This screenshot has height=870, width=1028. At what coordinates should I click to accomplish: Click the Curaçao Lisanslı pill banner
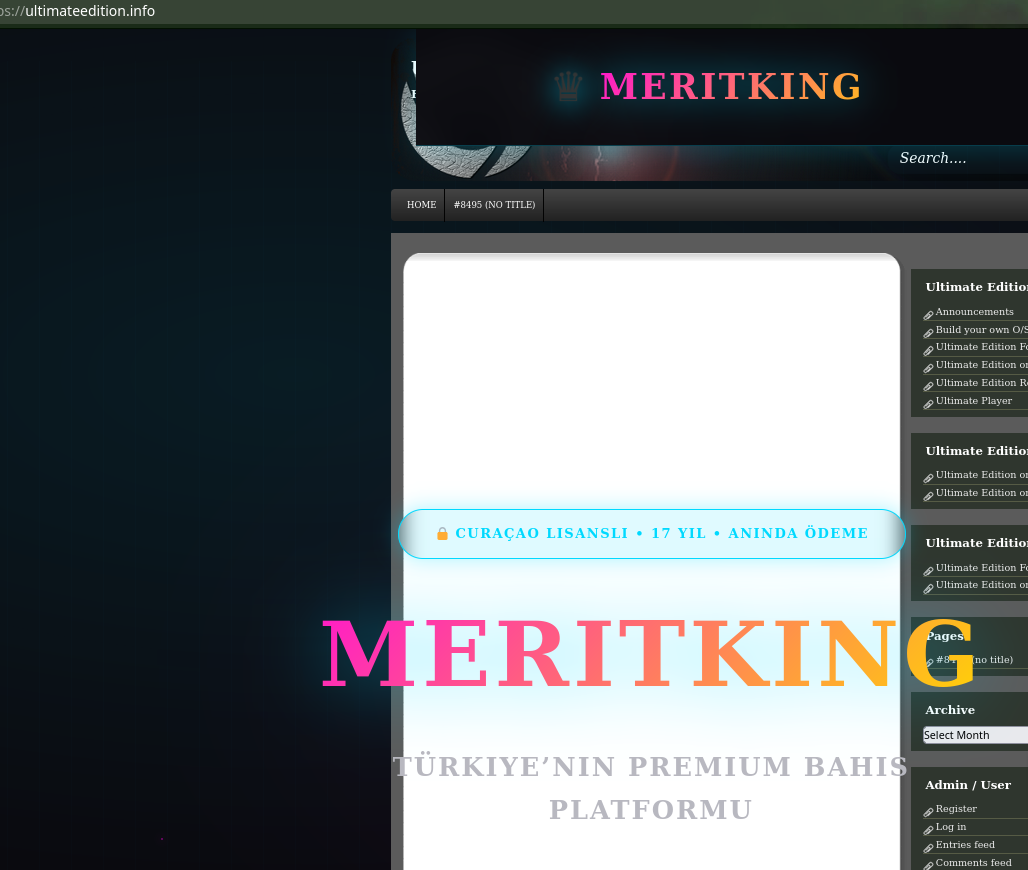tap(652, 534)
